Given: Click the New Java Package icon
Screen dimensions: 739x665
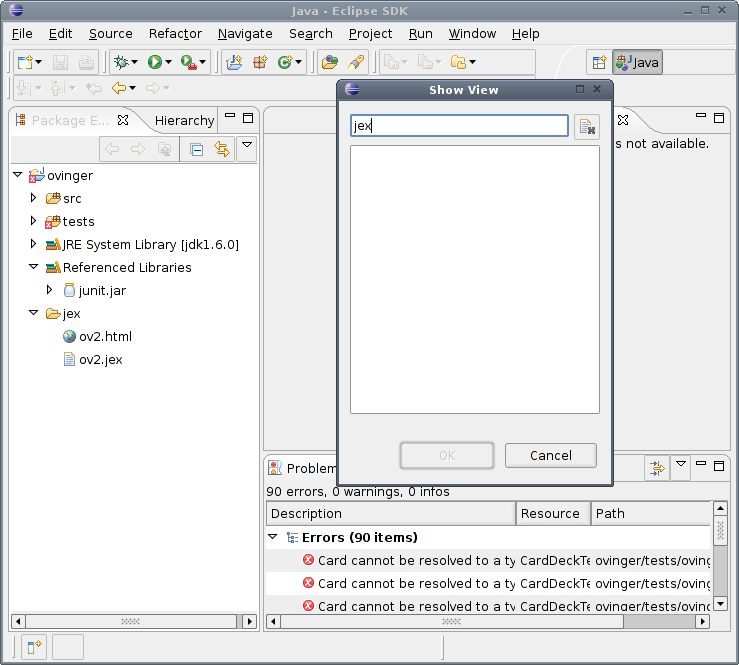Looking at the screenshot, I should coord(260,62).
